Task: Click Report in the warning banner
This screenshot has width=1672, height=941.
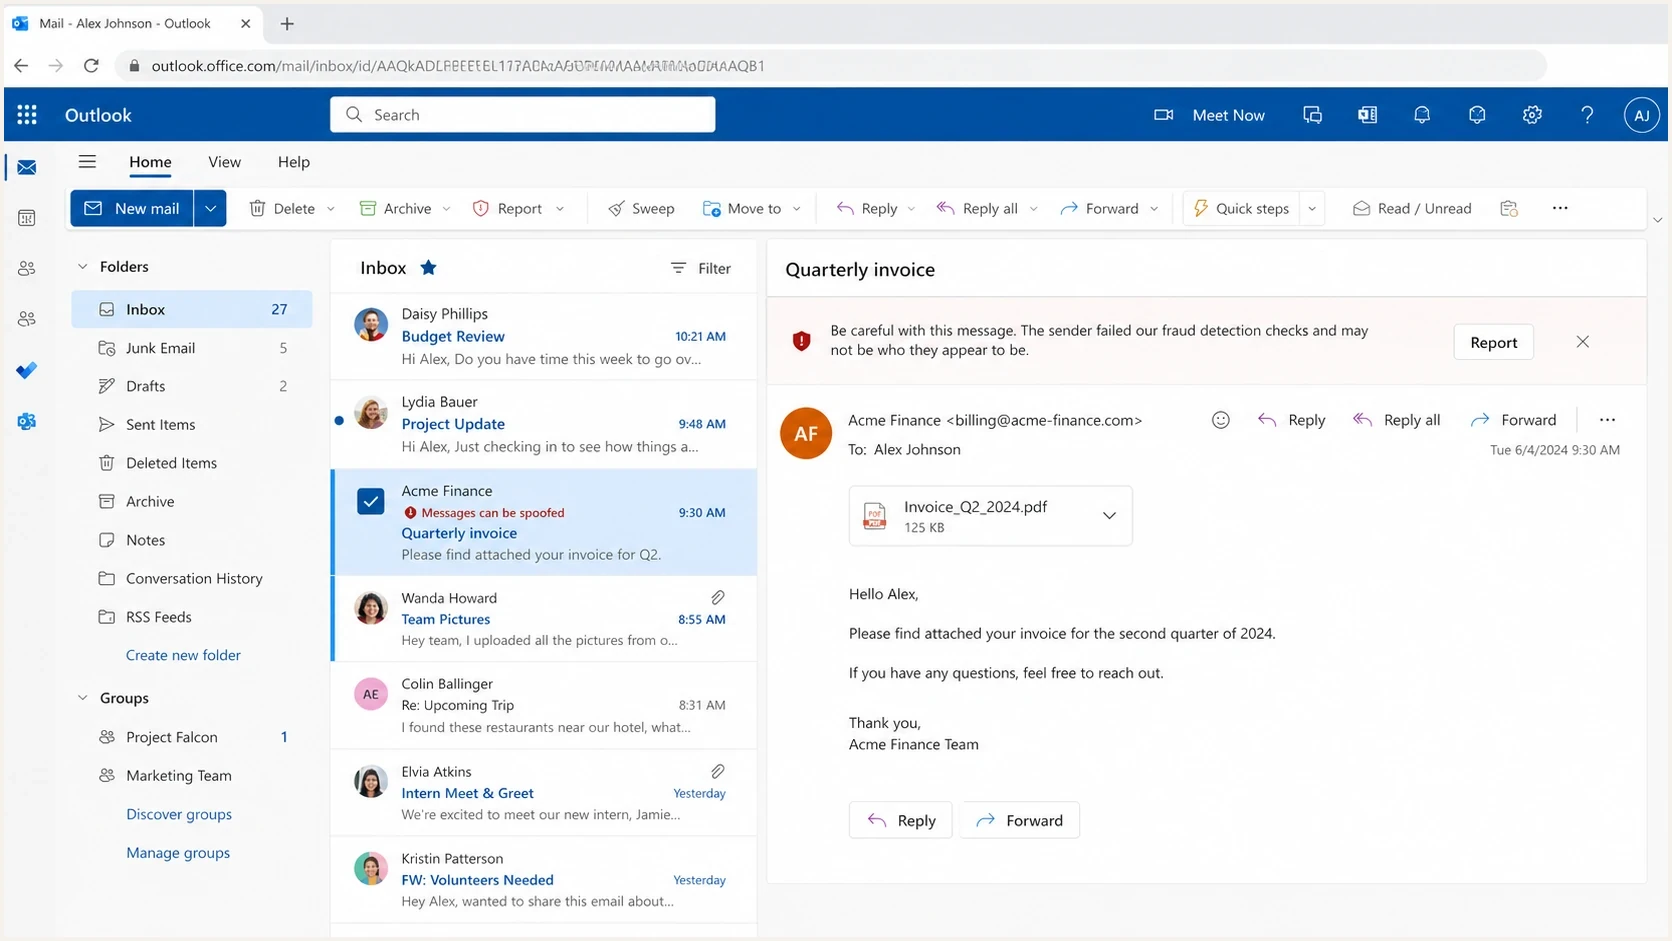Action: coord(1493,342)
